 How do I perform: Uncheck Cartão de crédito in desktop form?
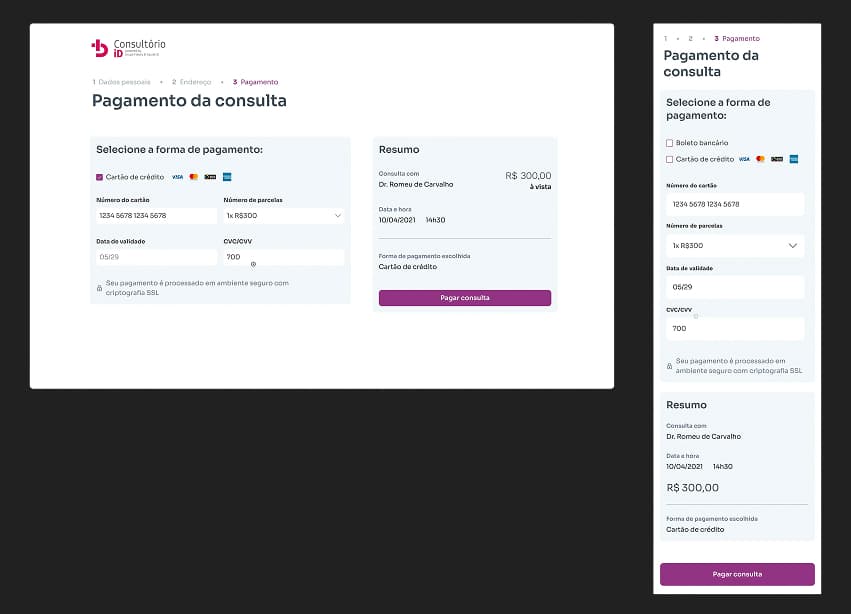point(99,177)
